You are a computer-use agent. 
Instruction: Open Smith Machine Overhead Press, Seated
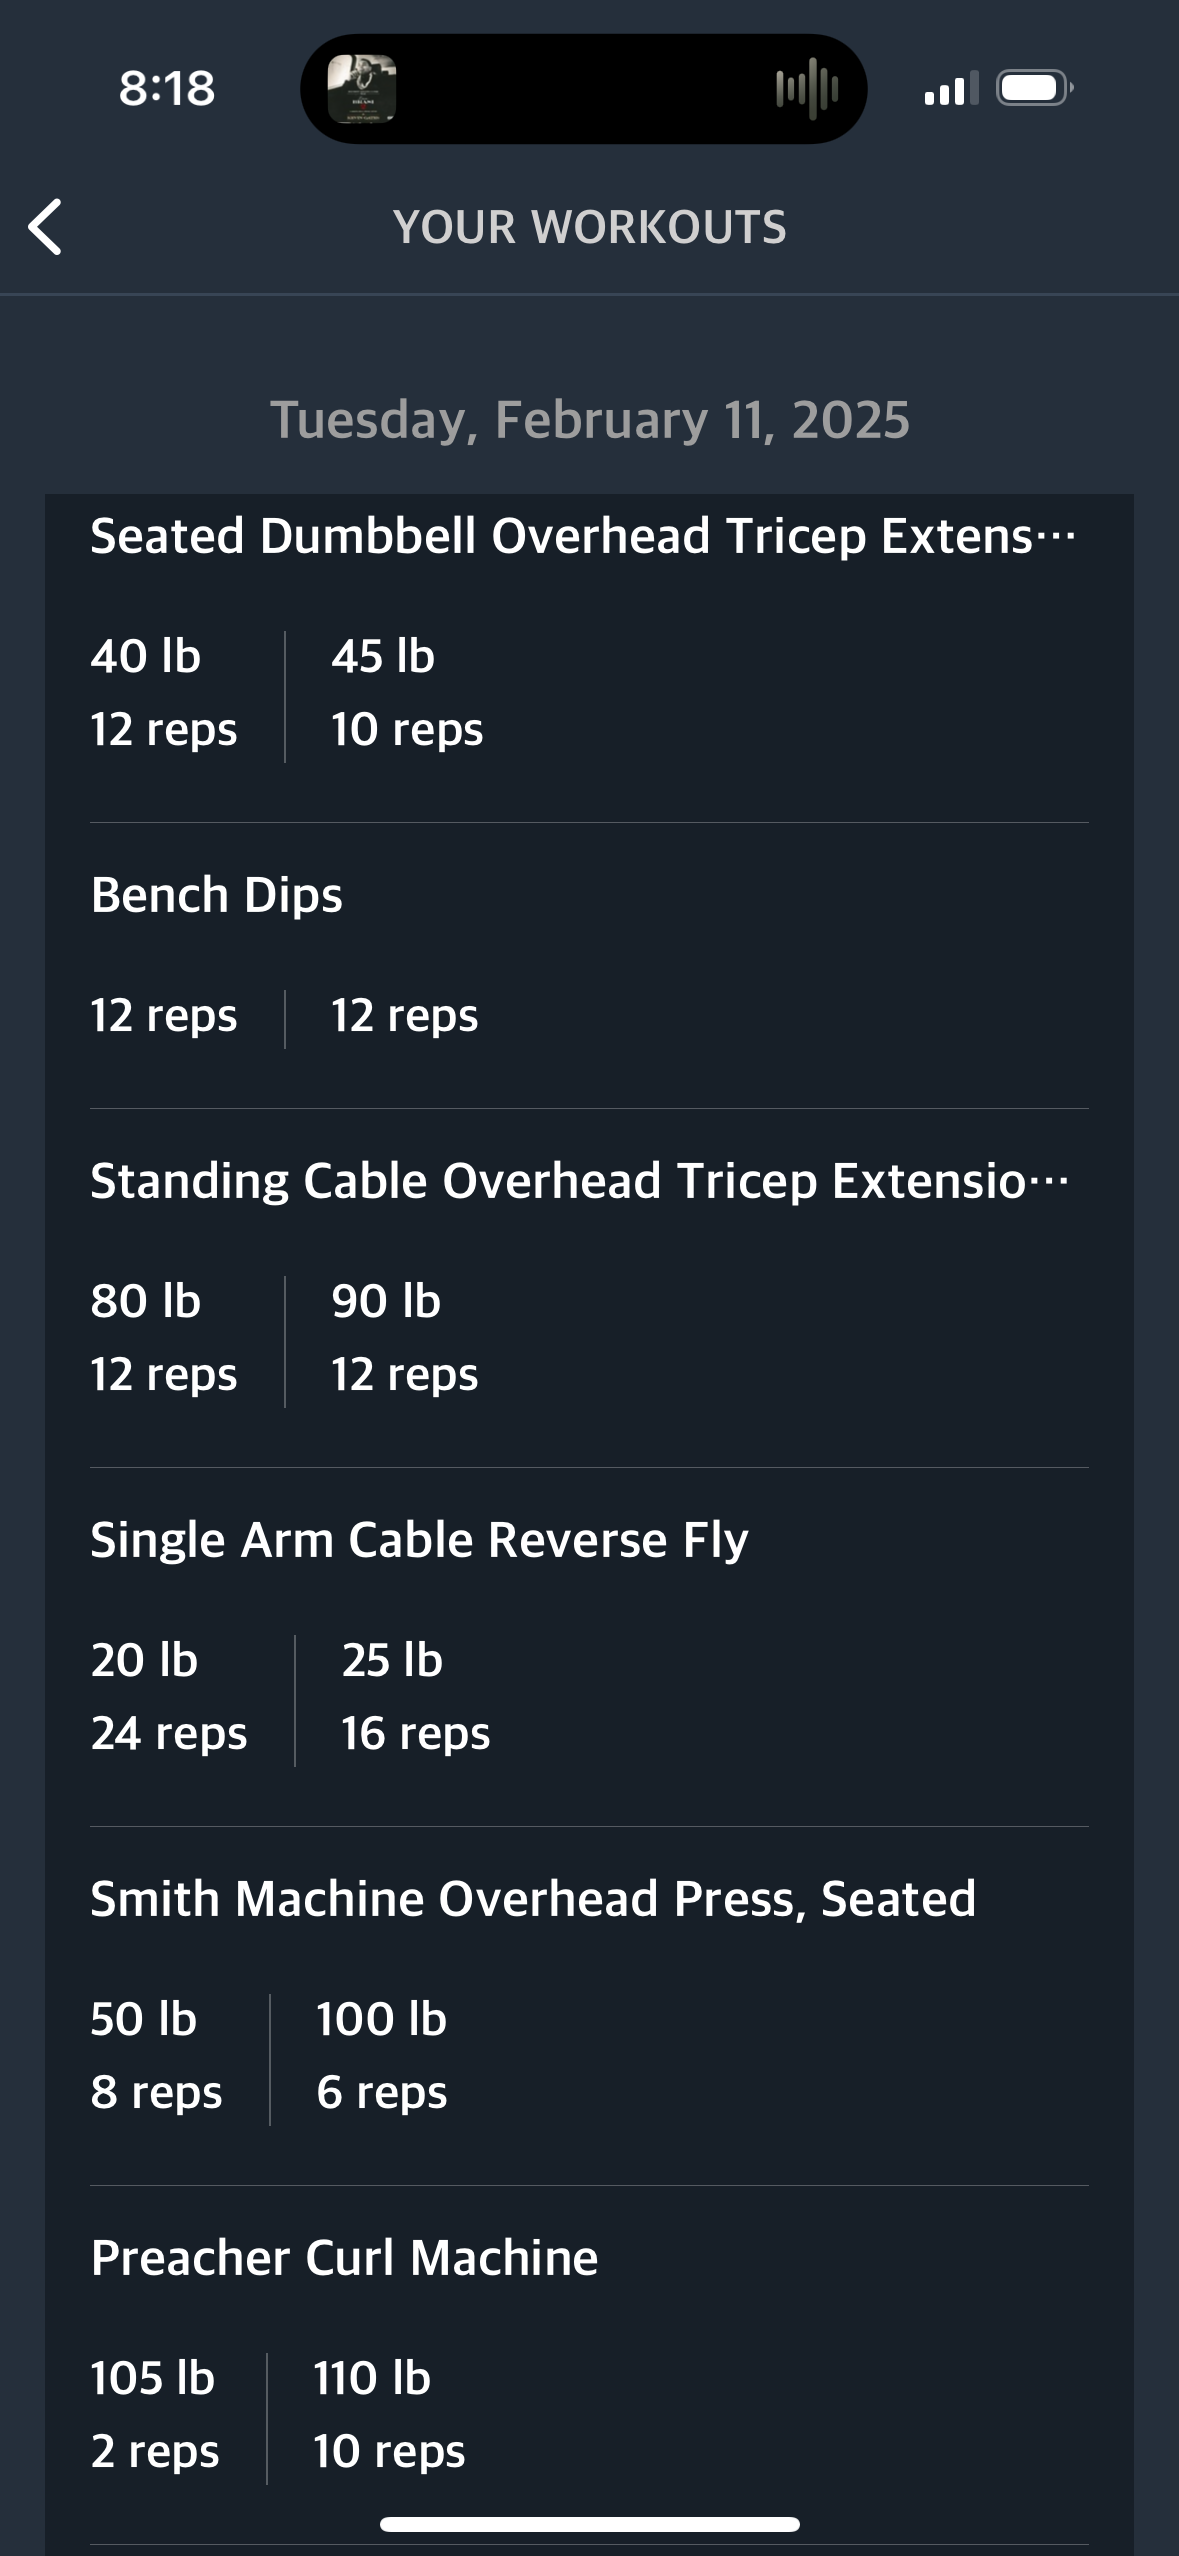click(533, 1899)
